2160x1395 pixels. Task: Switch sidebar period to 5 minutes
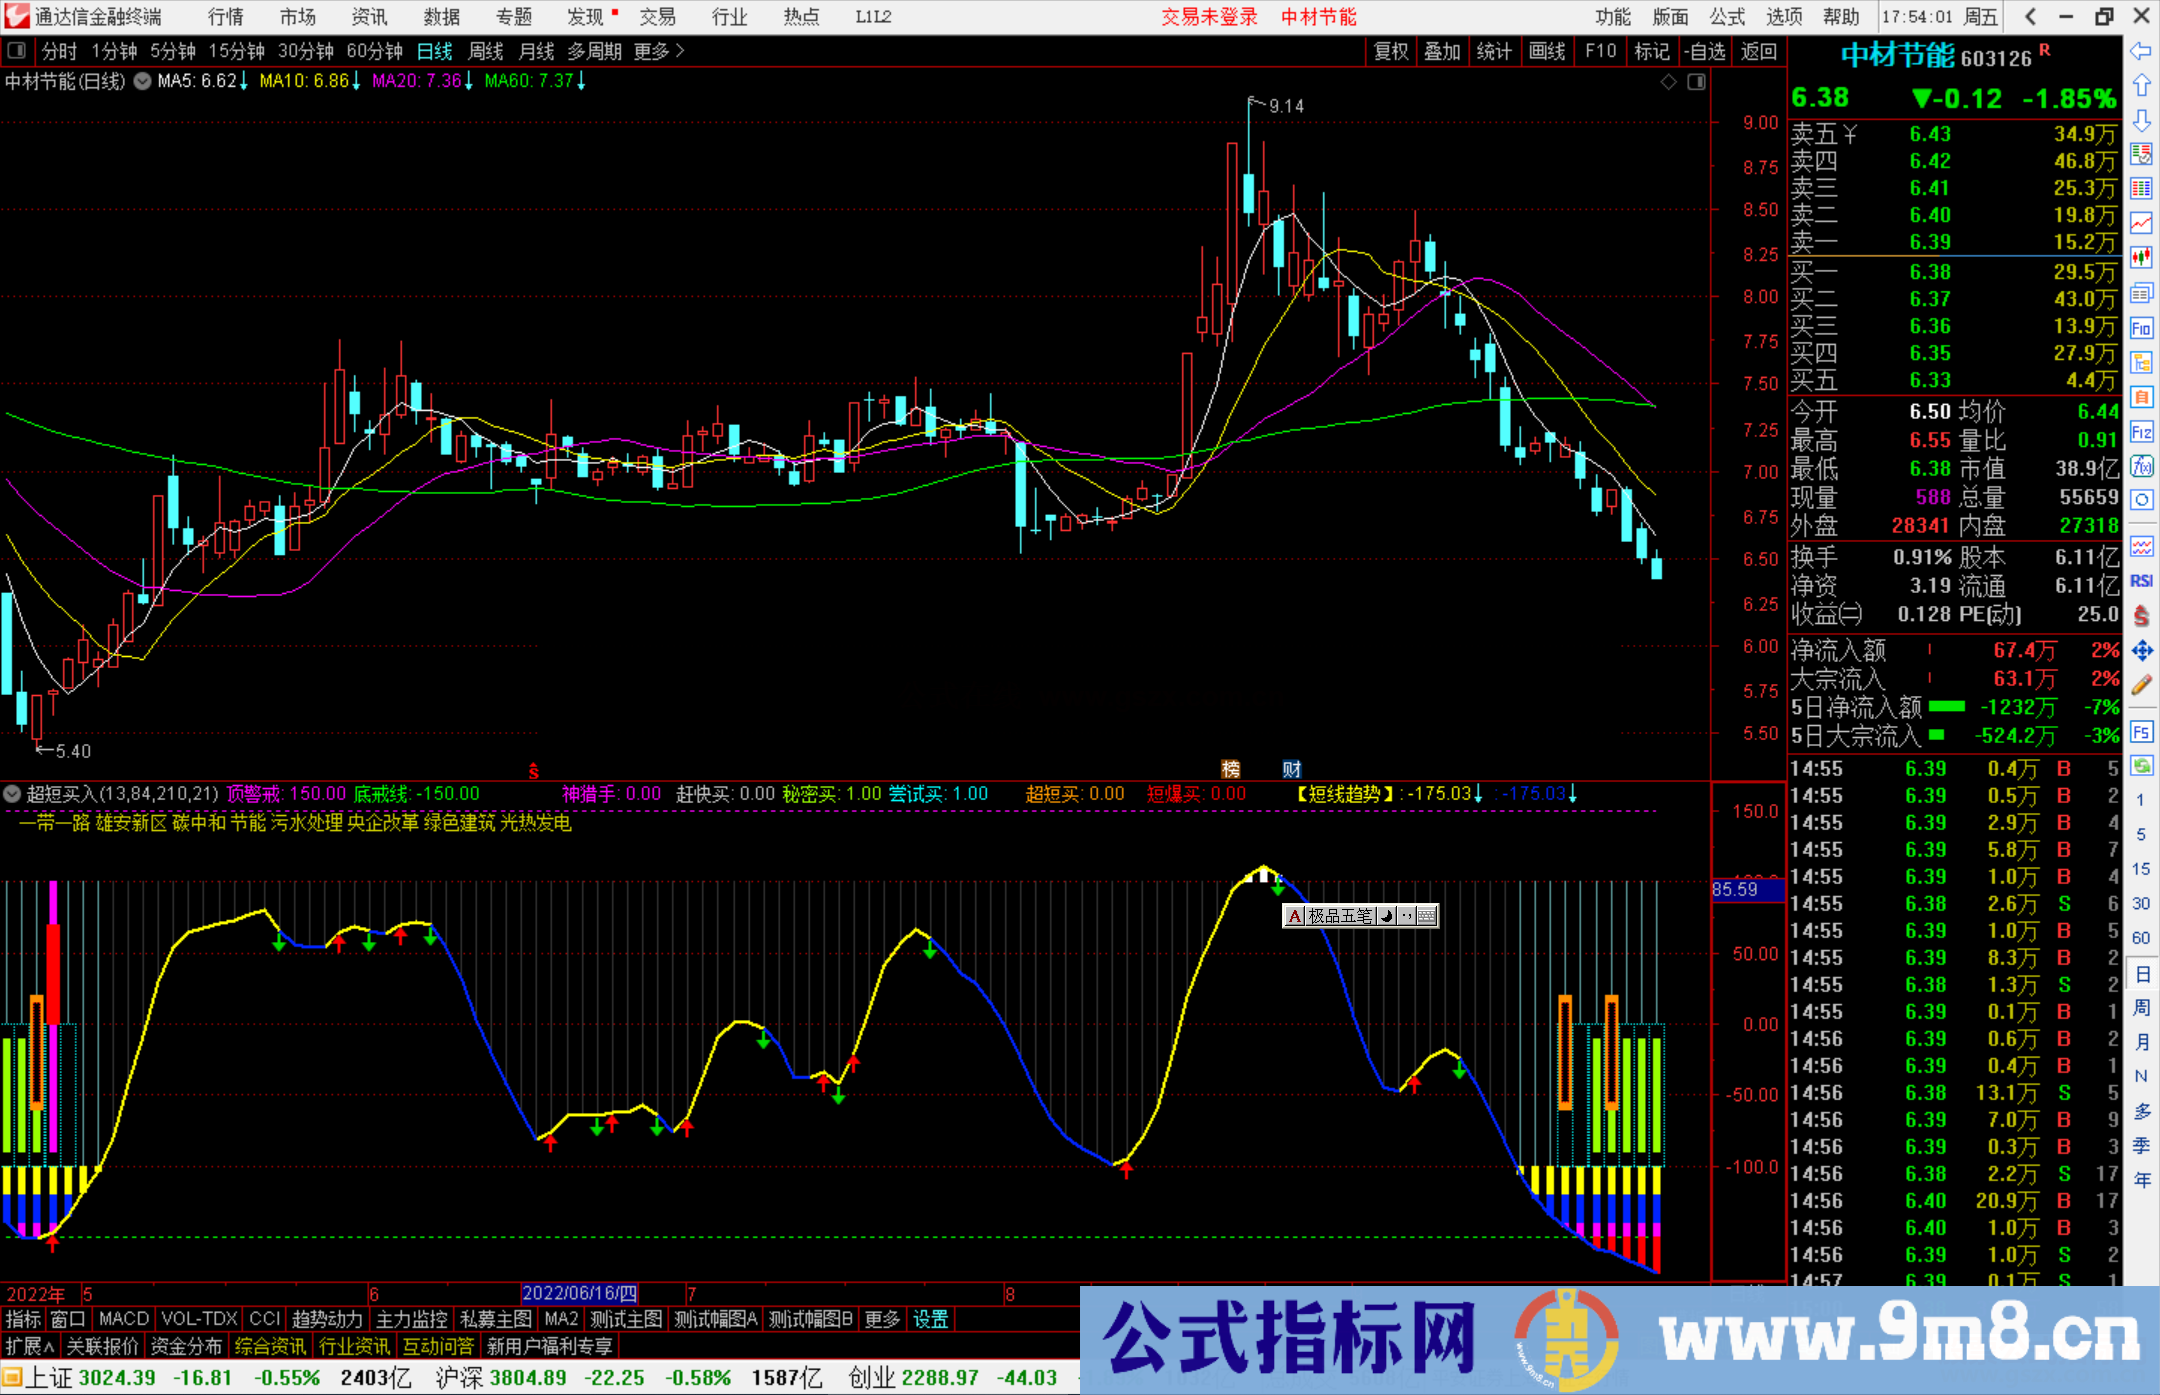coord(2141,834)
